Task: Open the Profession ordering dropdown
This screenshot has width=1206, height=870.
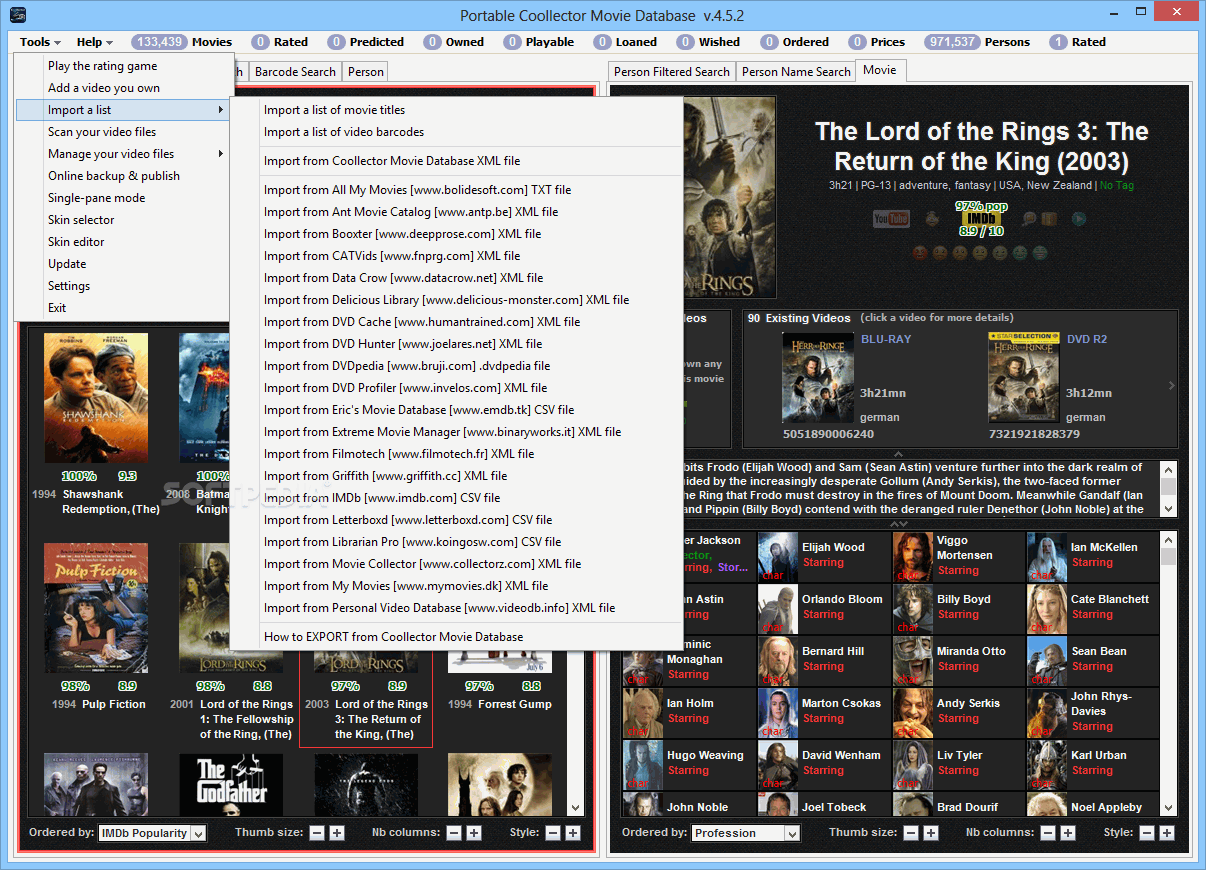Action: (746, 833)
